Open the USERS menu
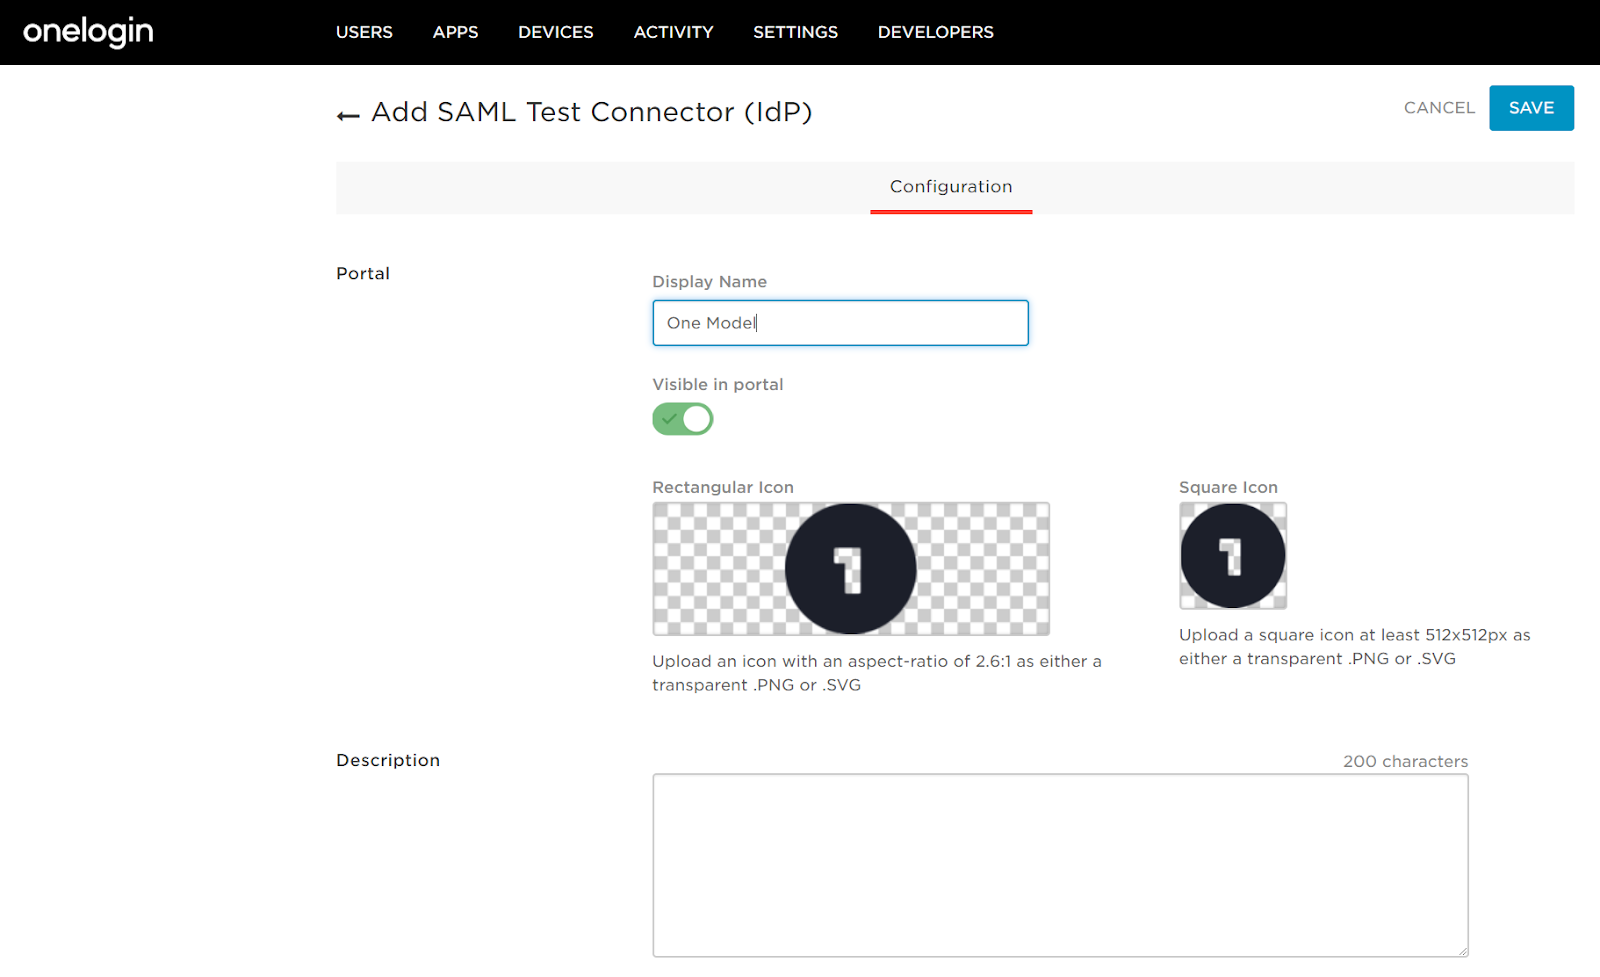The width and height of the screenshot is (1600, 977). point(364,32)
